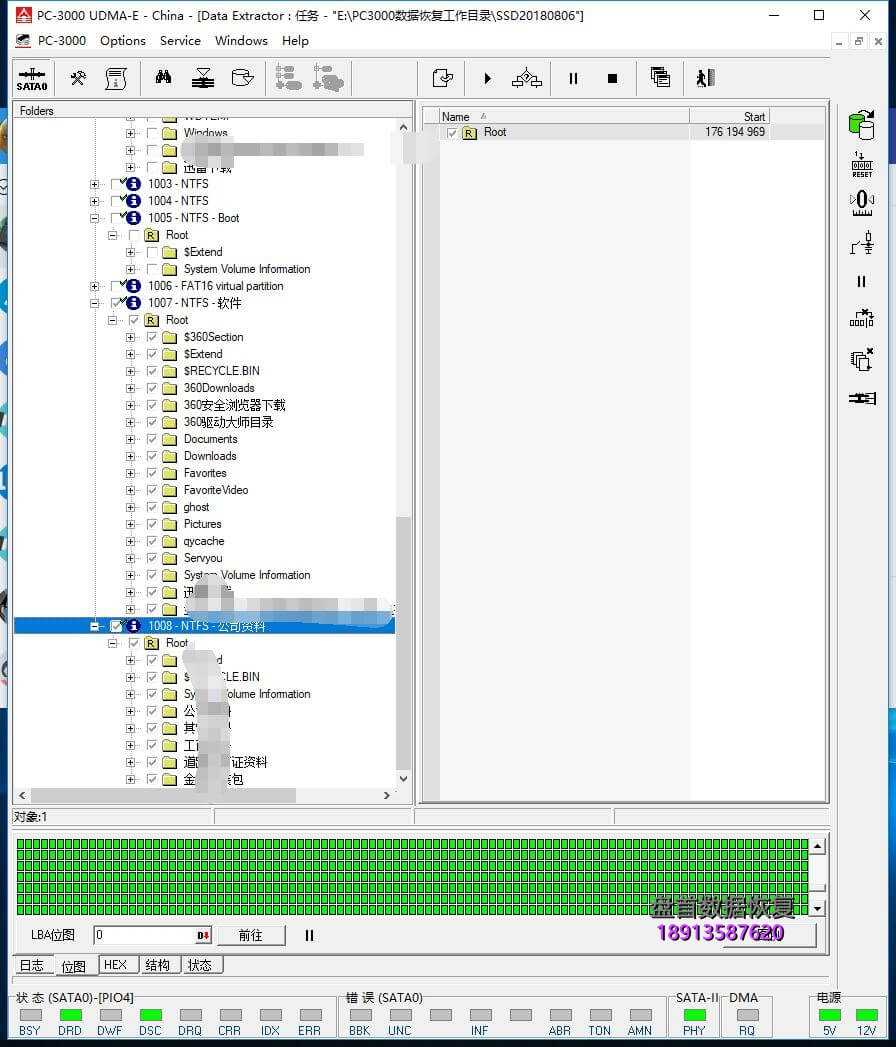Toggle checkbox for 360Downloads folder

pyautogui.click(x=152, y=388)
